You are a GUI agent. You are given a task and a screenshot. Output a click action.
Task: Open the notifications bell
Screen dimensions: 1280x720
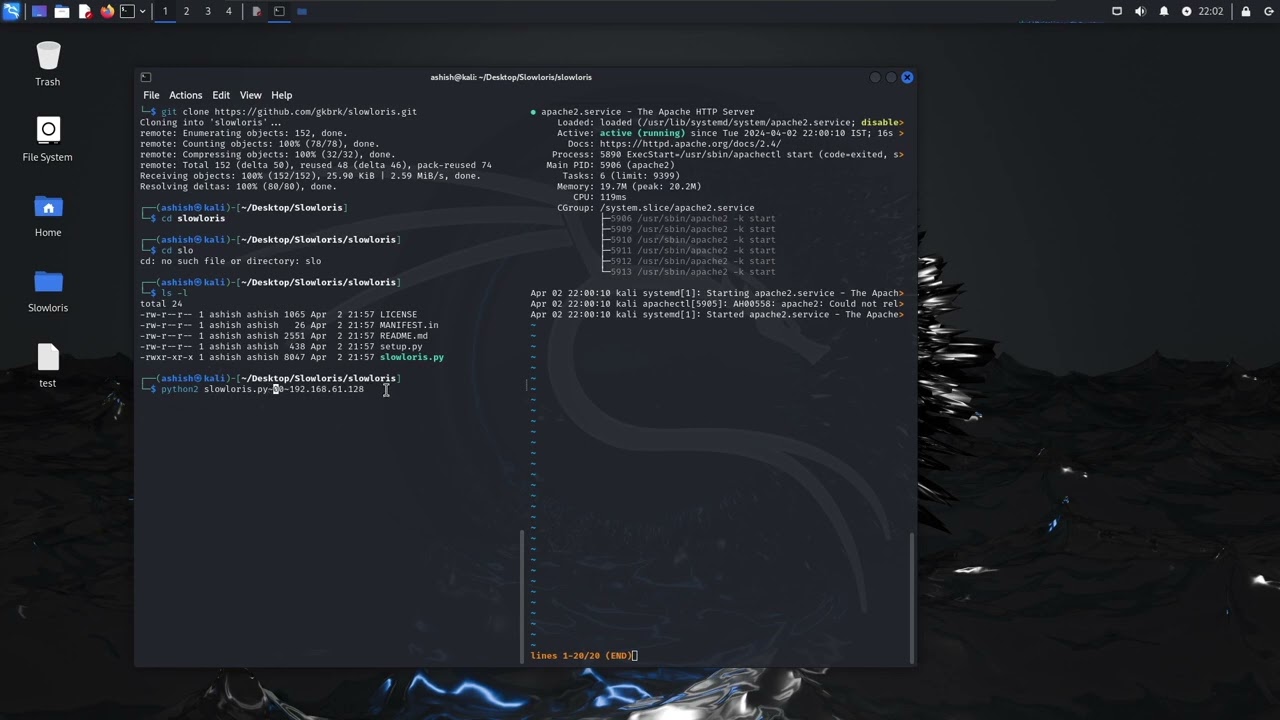[1163, 11]
